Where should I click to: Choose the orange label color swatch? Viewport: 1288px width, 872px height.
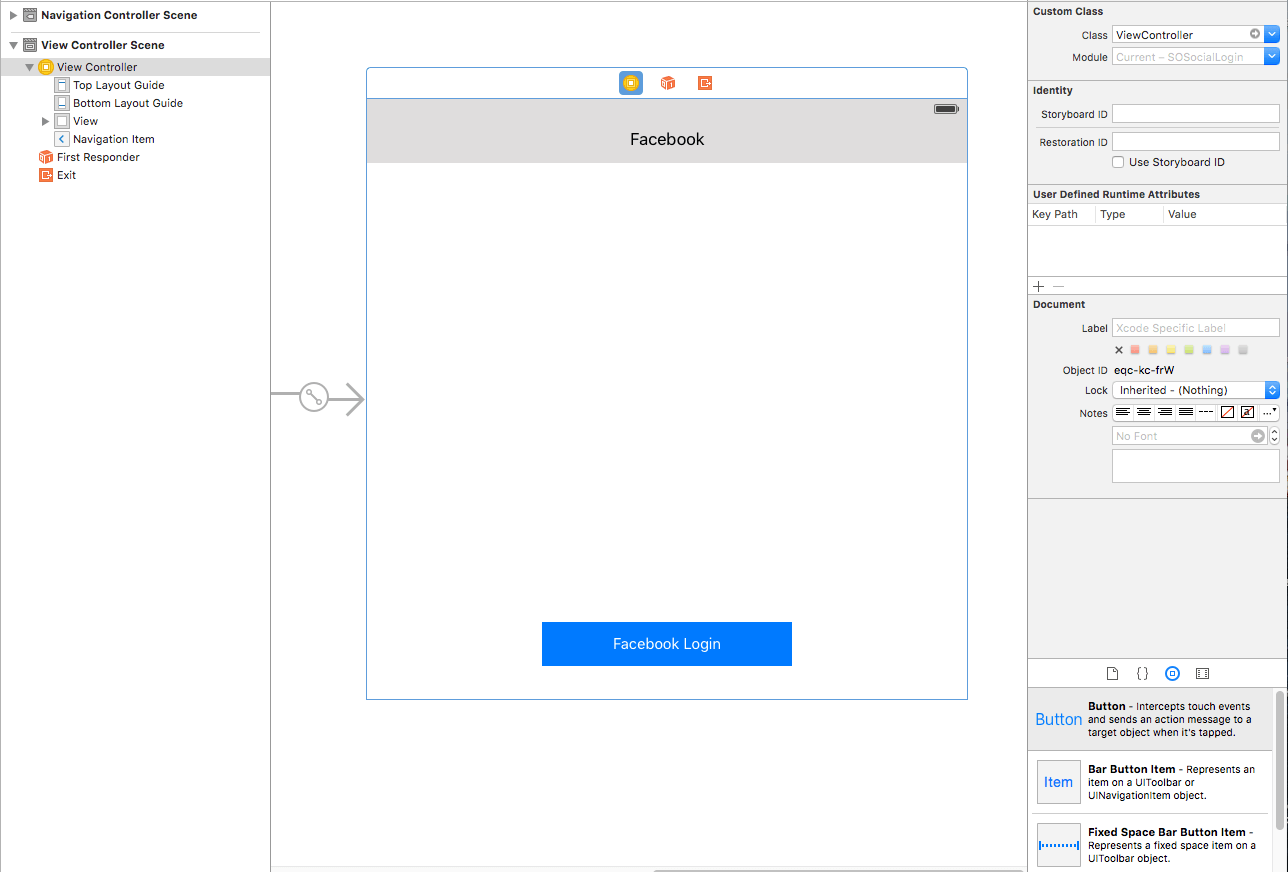tap(1153, 350)
